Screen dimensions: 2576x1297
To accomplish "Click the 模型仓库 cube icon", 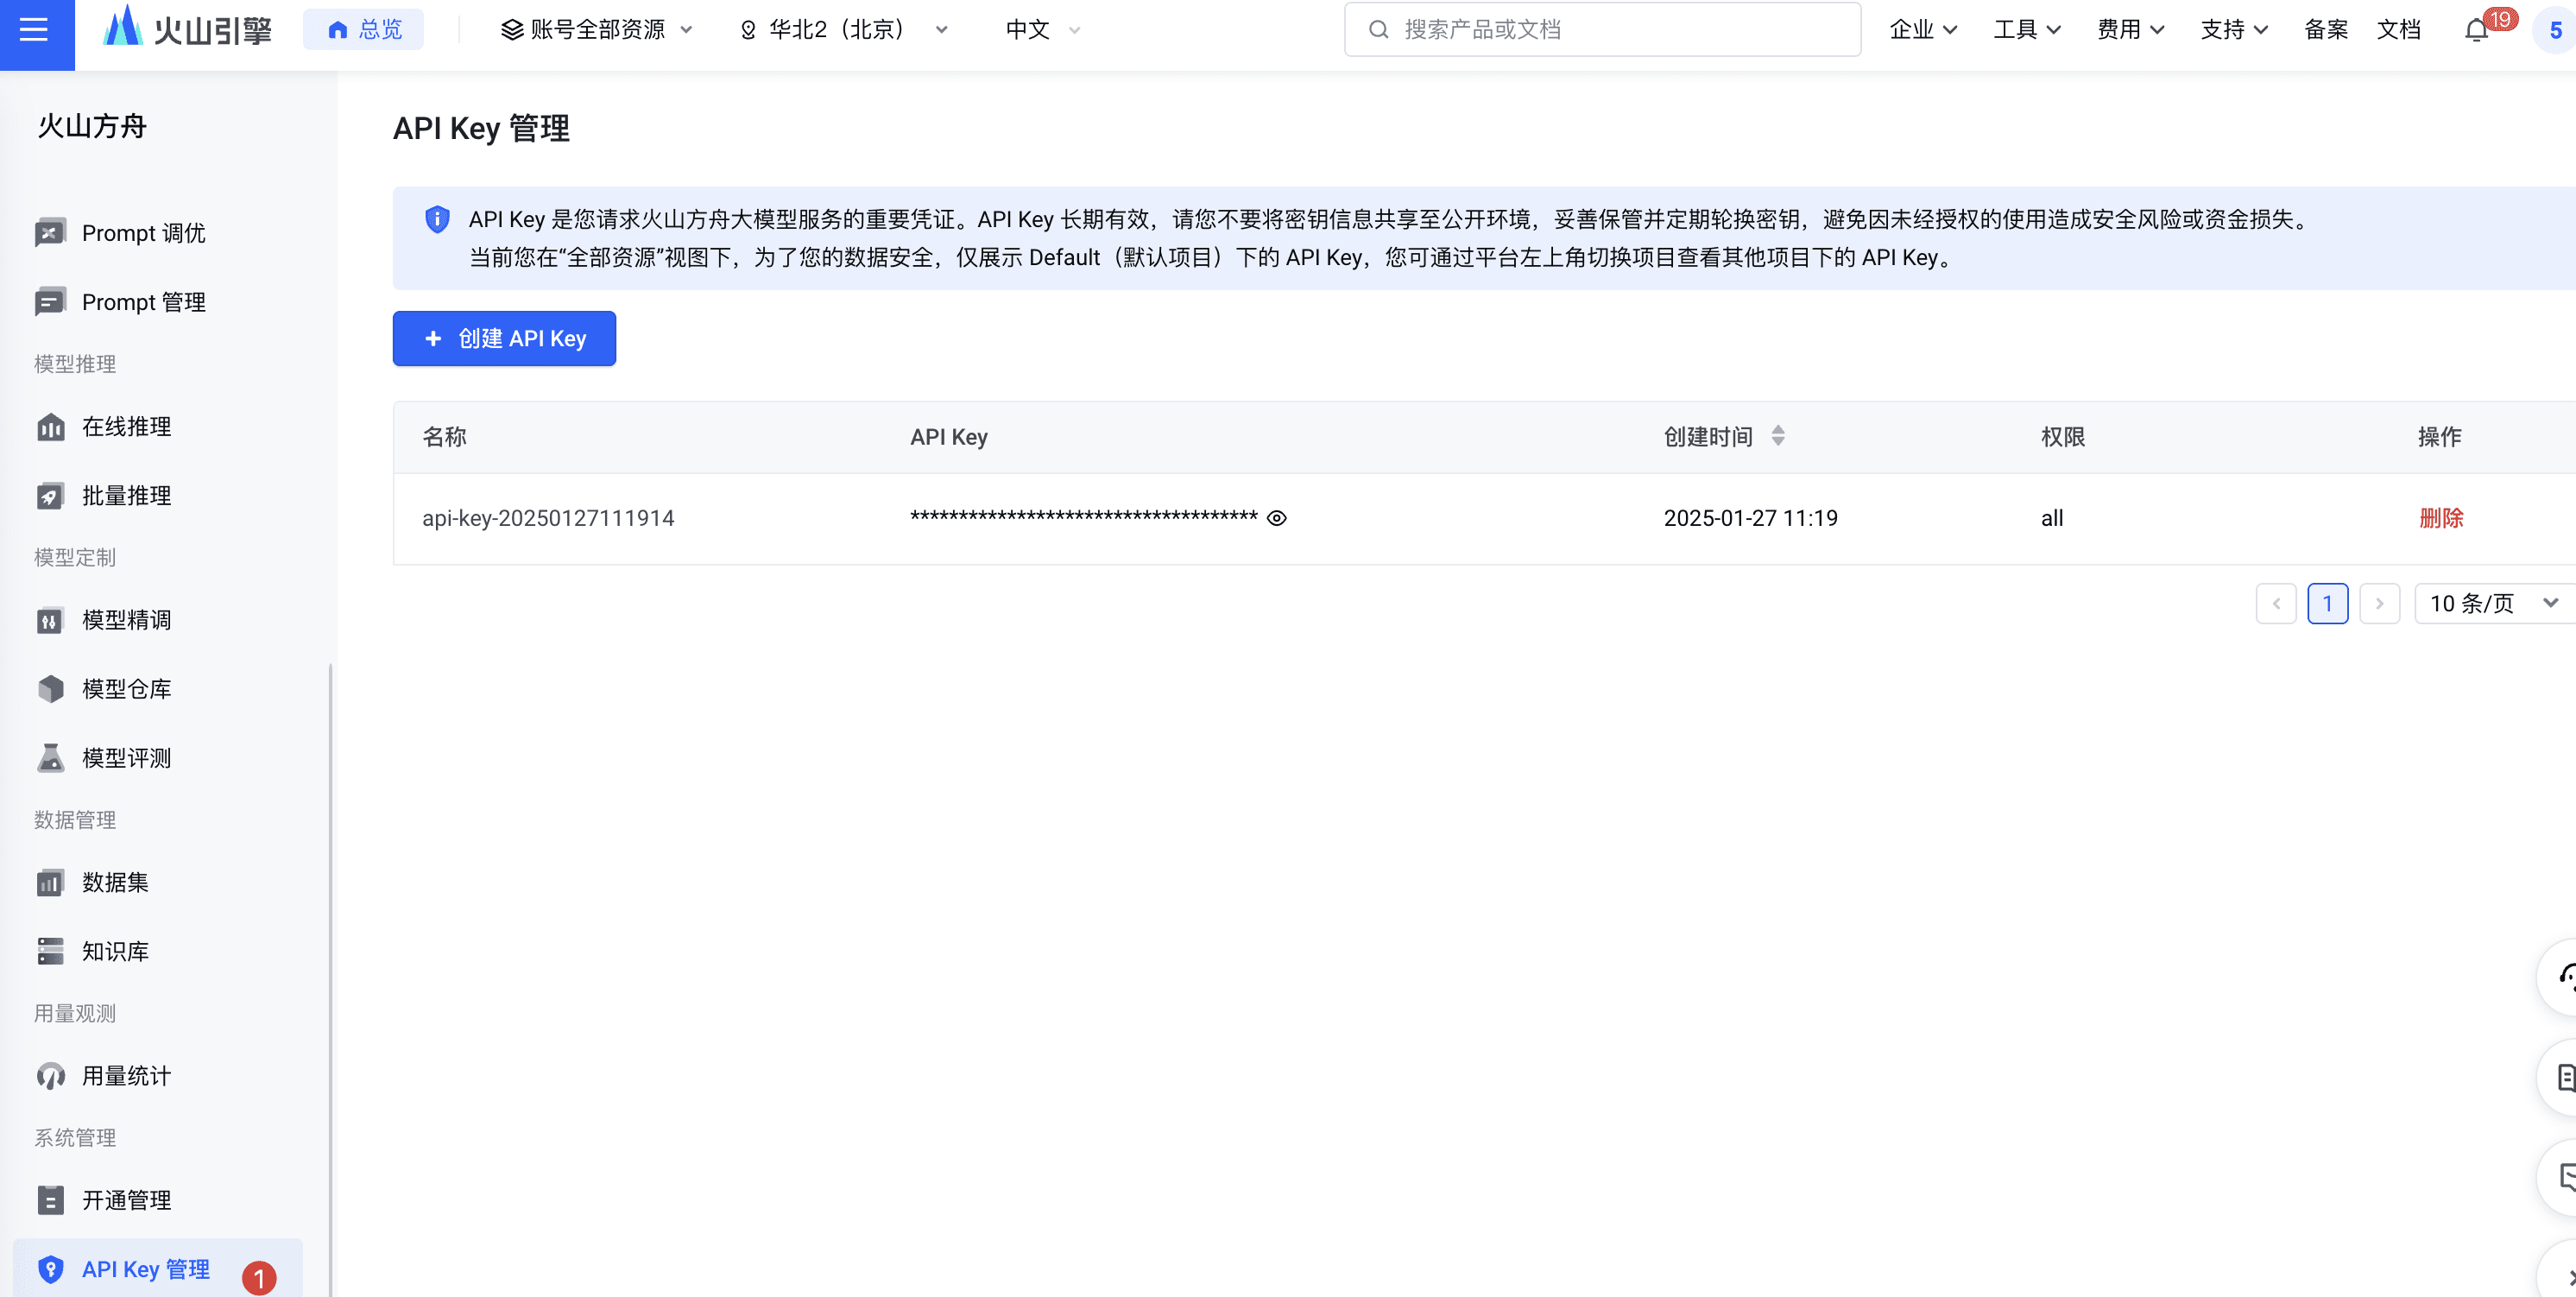I will (50, 689).
